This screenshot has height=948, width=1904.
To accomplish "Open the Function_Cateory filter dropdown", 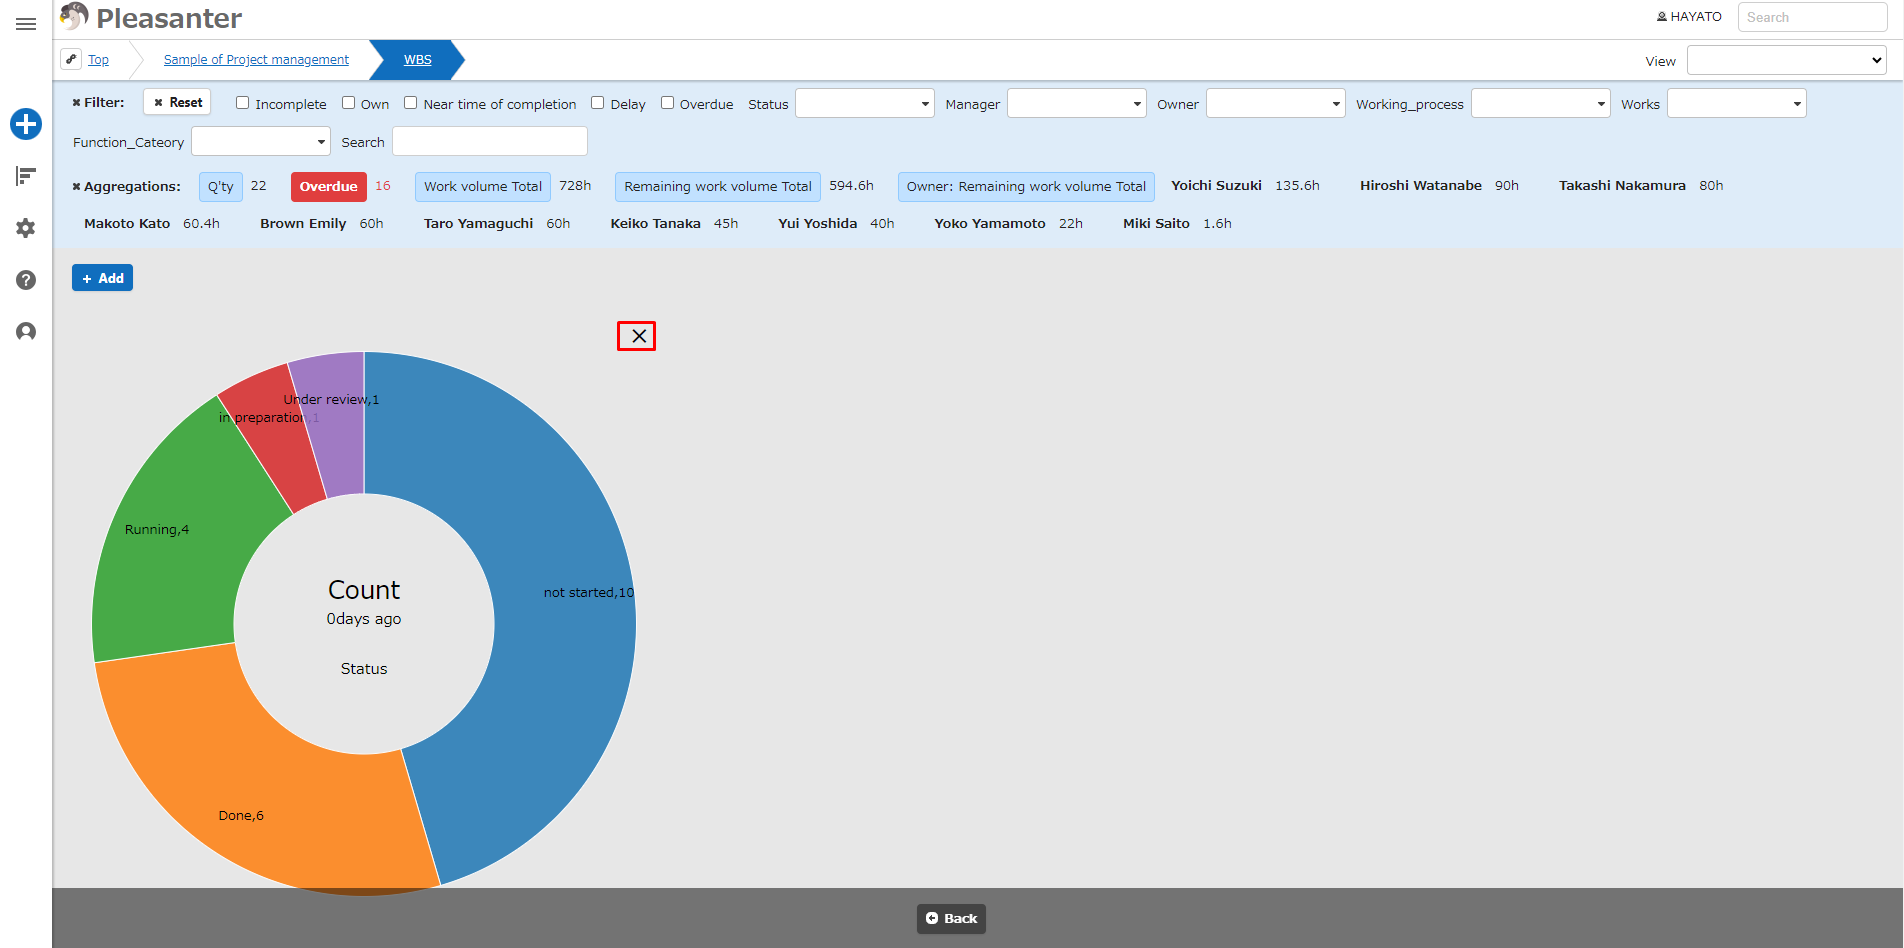I will pos(261,141).
